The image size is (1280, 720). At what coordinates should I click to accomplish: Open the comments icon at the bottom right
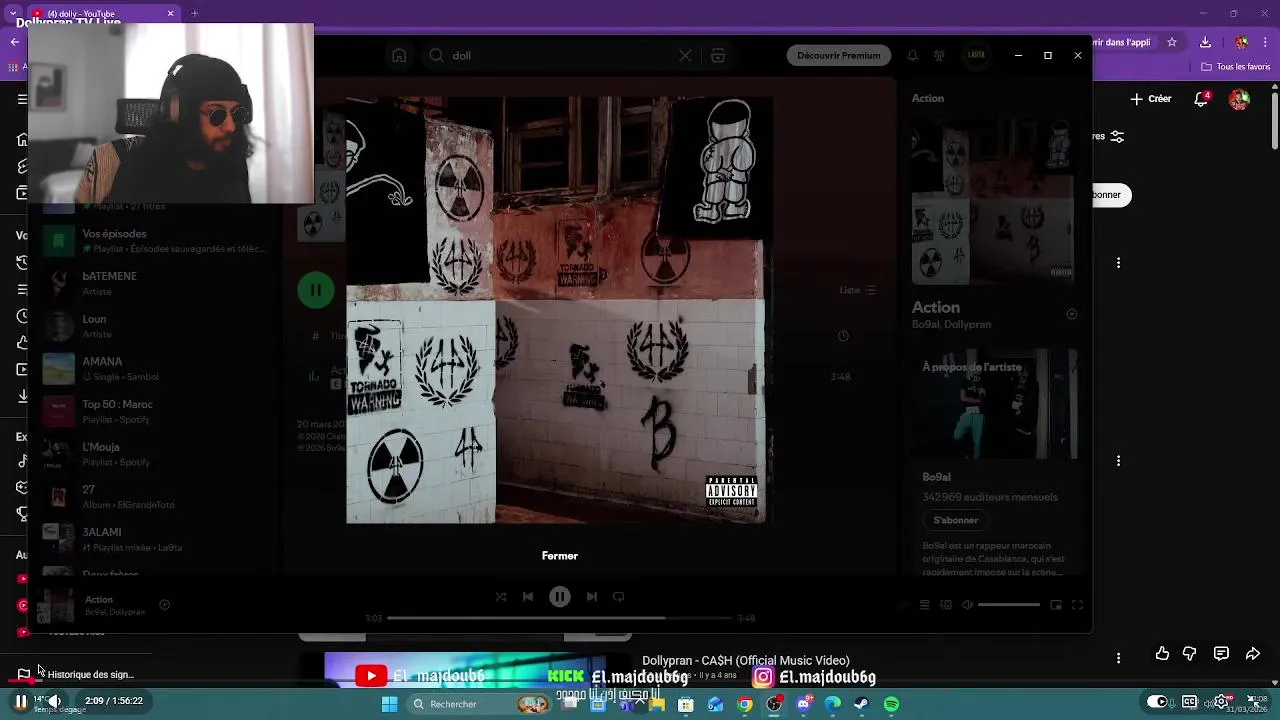click(x=1221, y=654)
